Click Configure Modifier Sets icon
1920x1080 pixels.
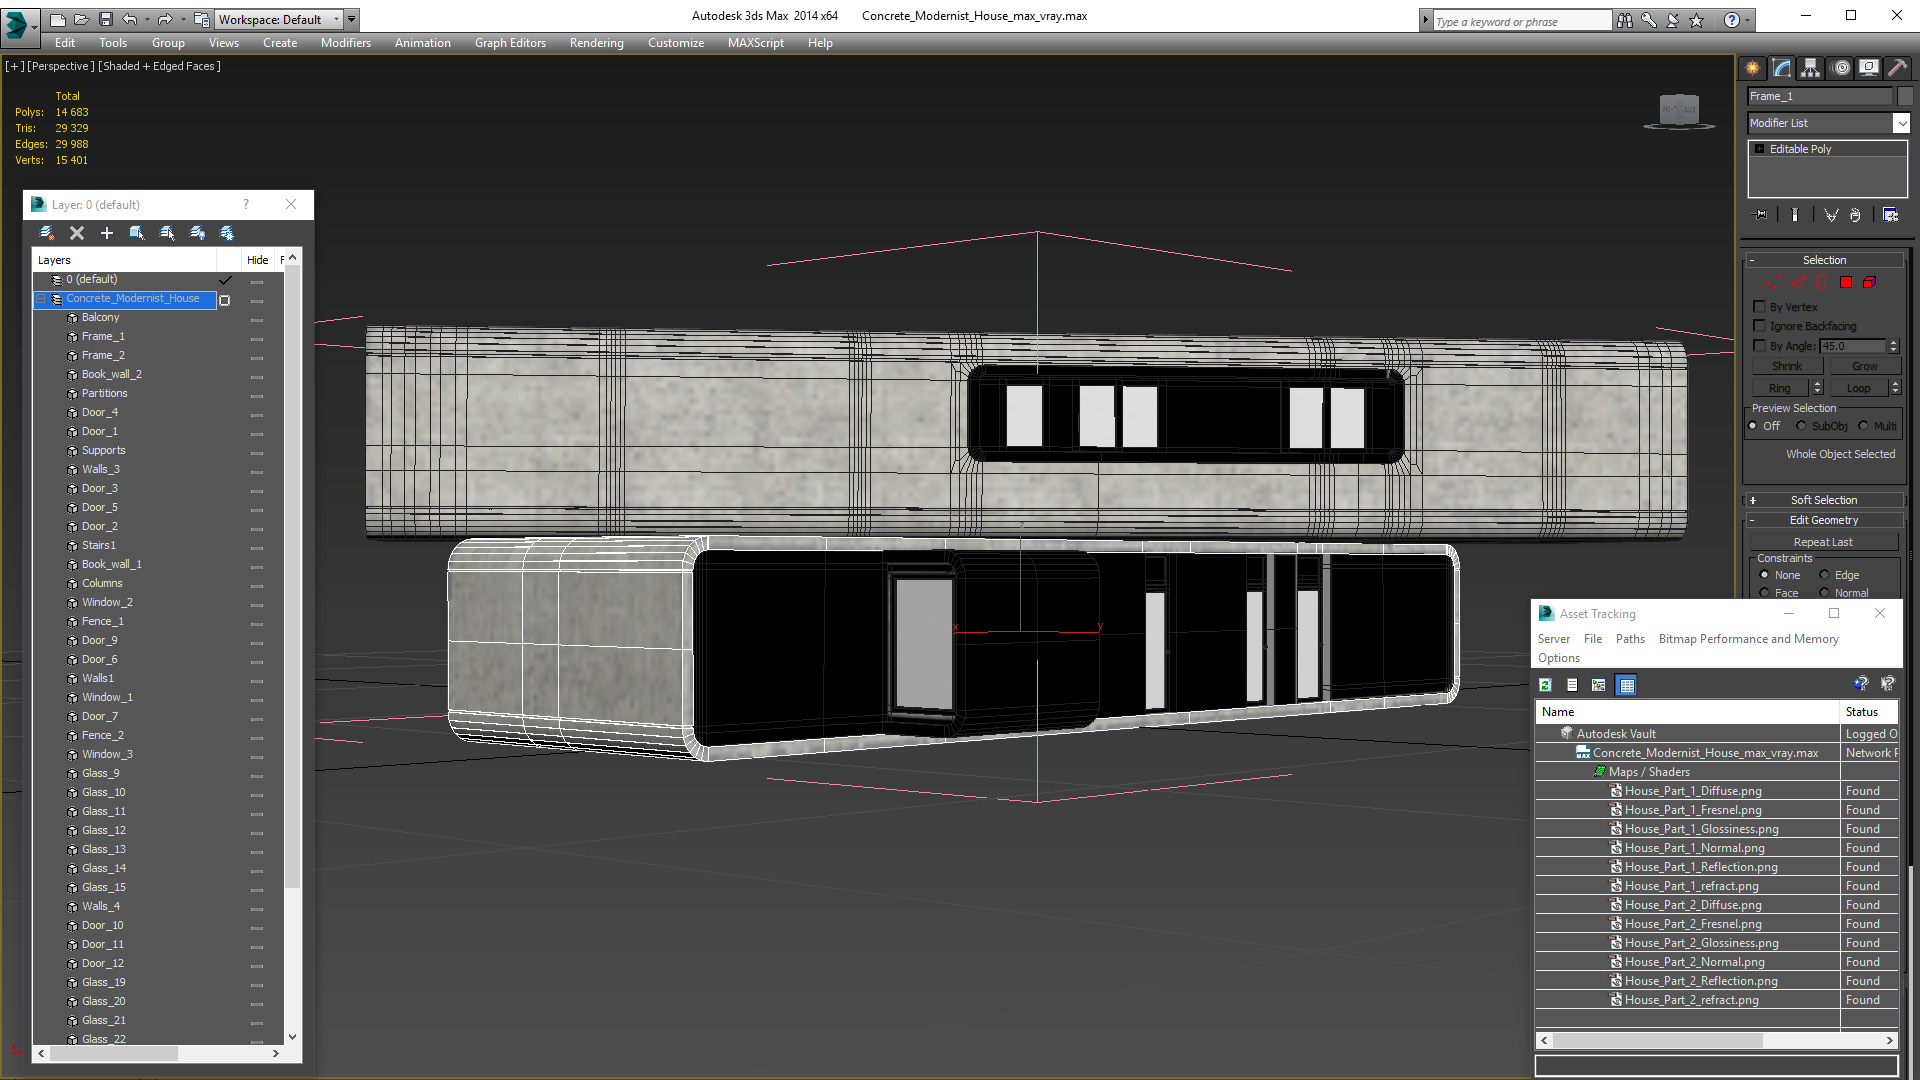click(1890, 215)
